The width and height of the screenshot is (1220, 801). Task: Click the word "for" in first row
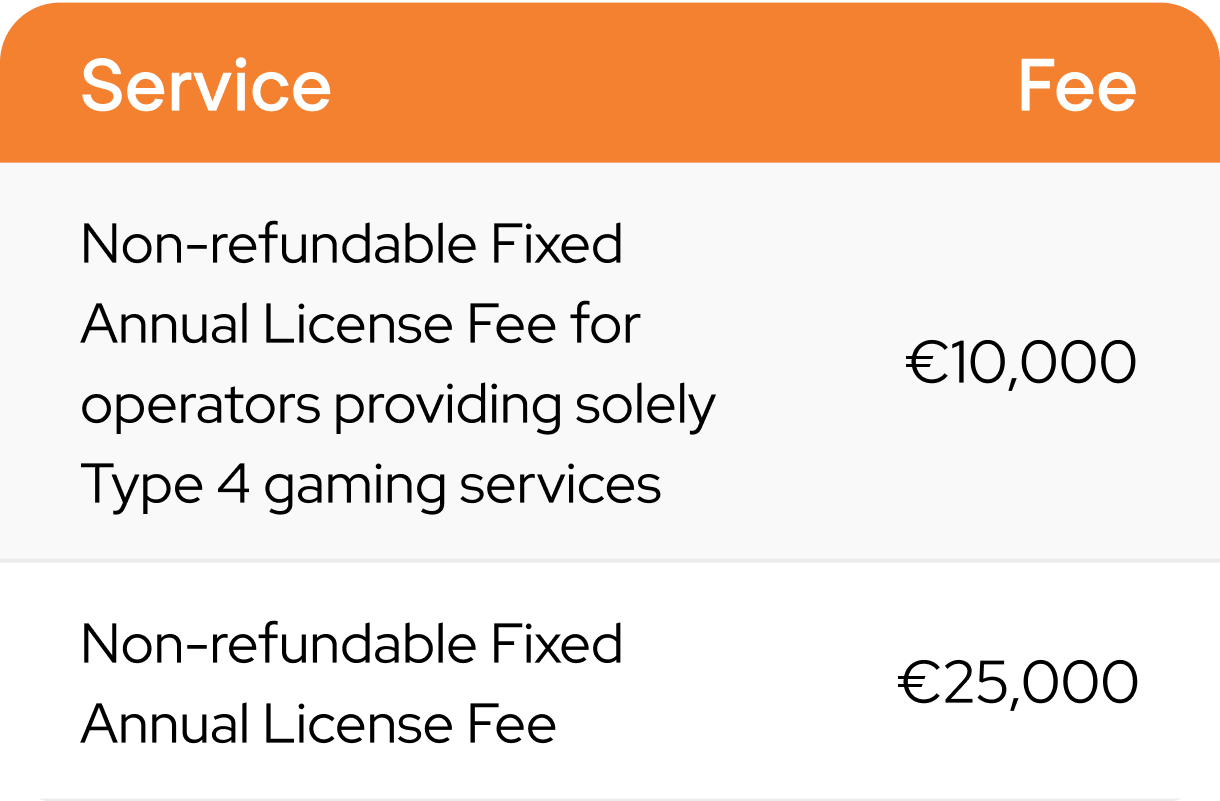(x=606, y=325)
